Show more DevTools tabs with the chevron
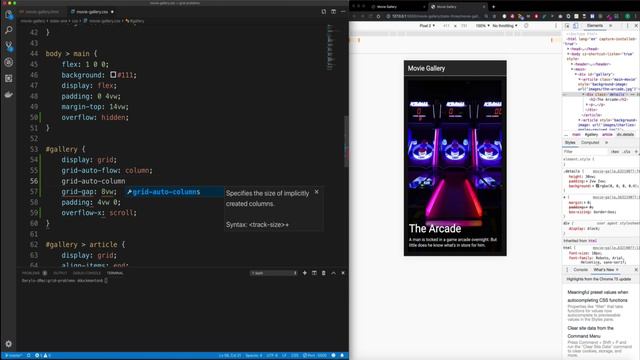640x360 pixels. click(611, 26)
